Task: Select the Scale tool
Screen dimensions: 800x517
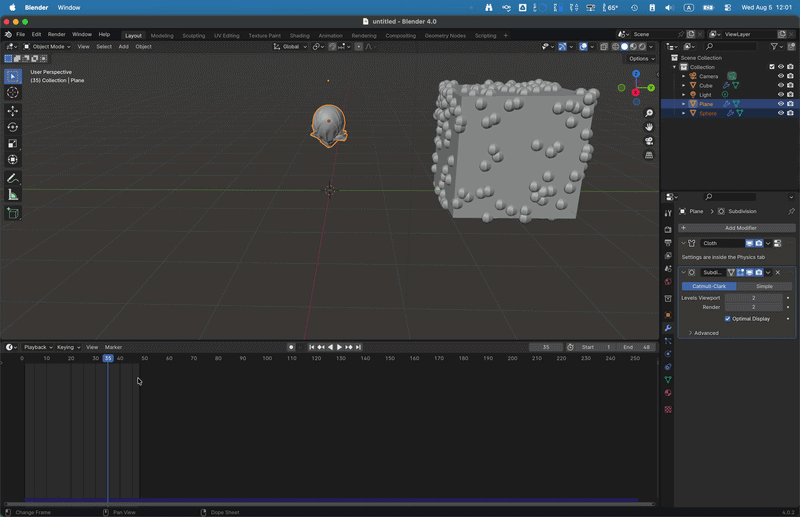Action: coord(13,143)
